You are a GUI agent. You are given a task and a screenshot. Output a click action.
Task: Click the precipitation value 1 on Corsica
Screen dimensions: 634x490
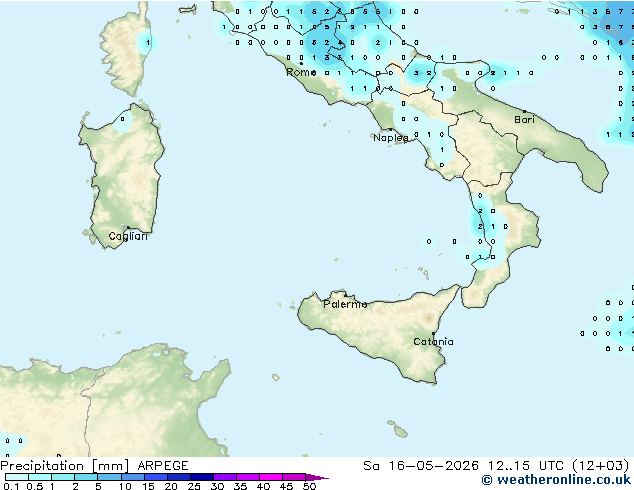click(x=148, y=42)
